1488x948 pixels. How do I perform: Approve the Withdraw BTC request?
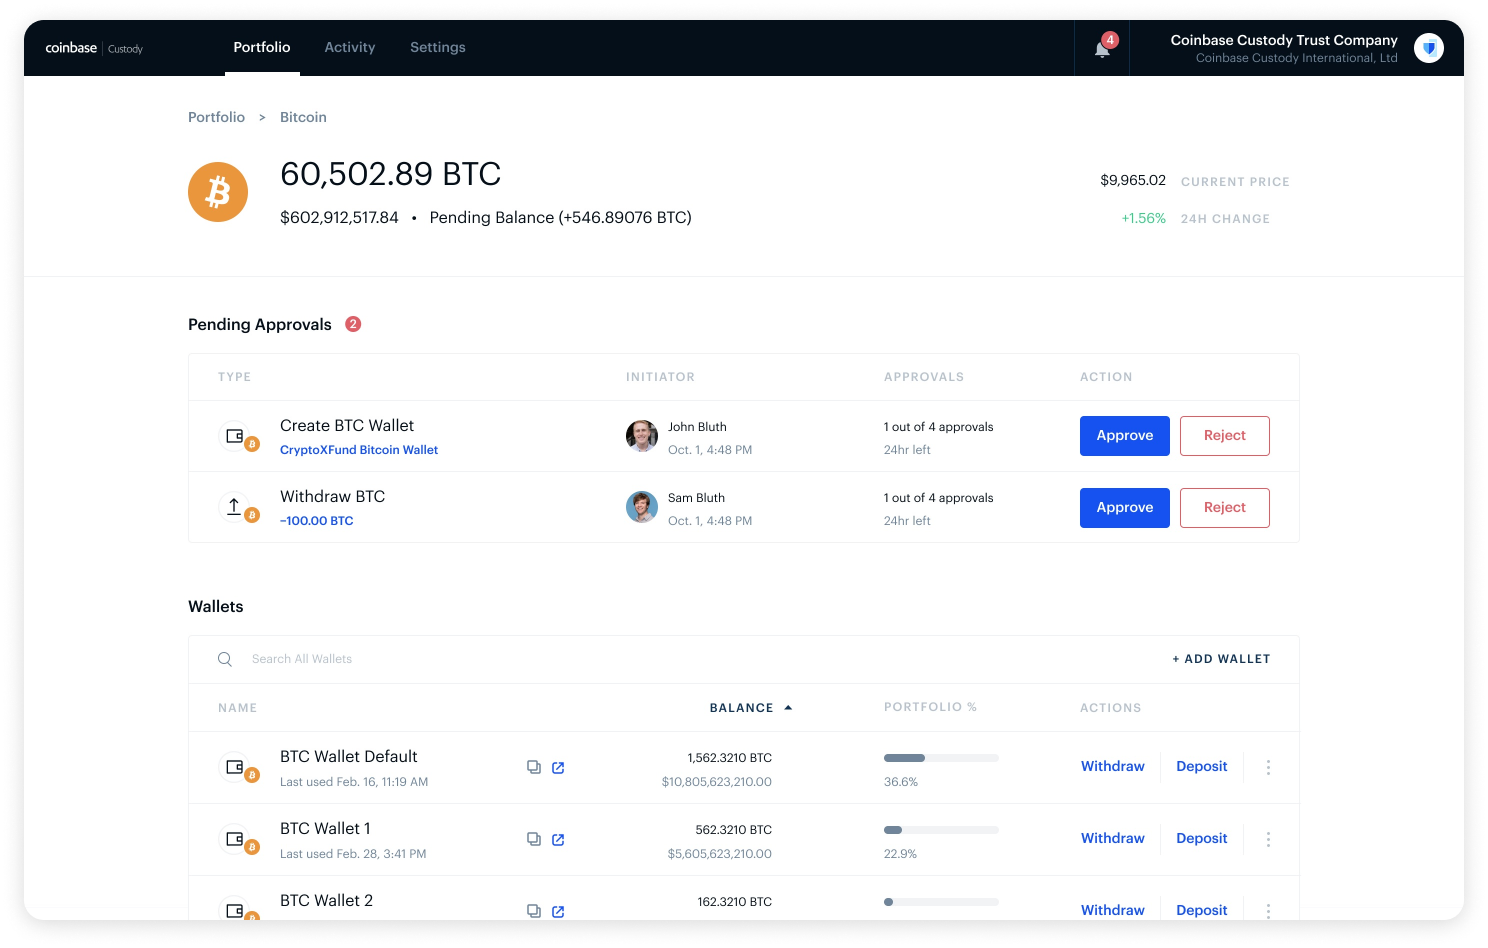[x=1125, y=508]
